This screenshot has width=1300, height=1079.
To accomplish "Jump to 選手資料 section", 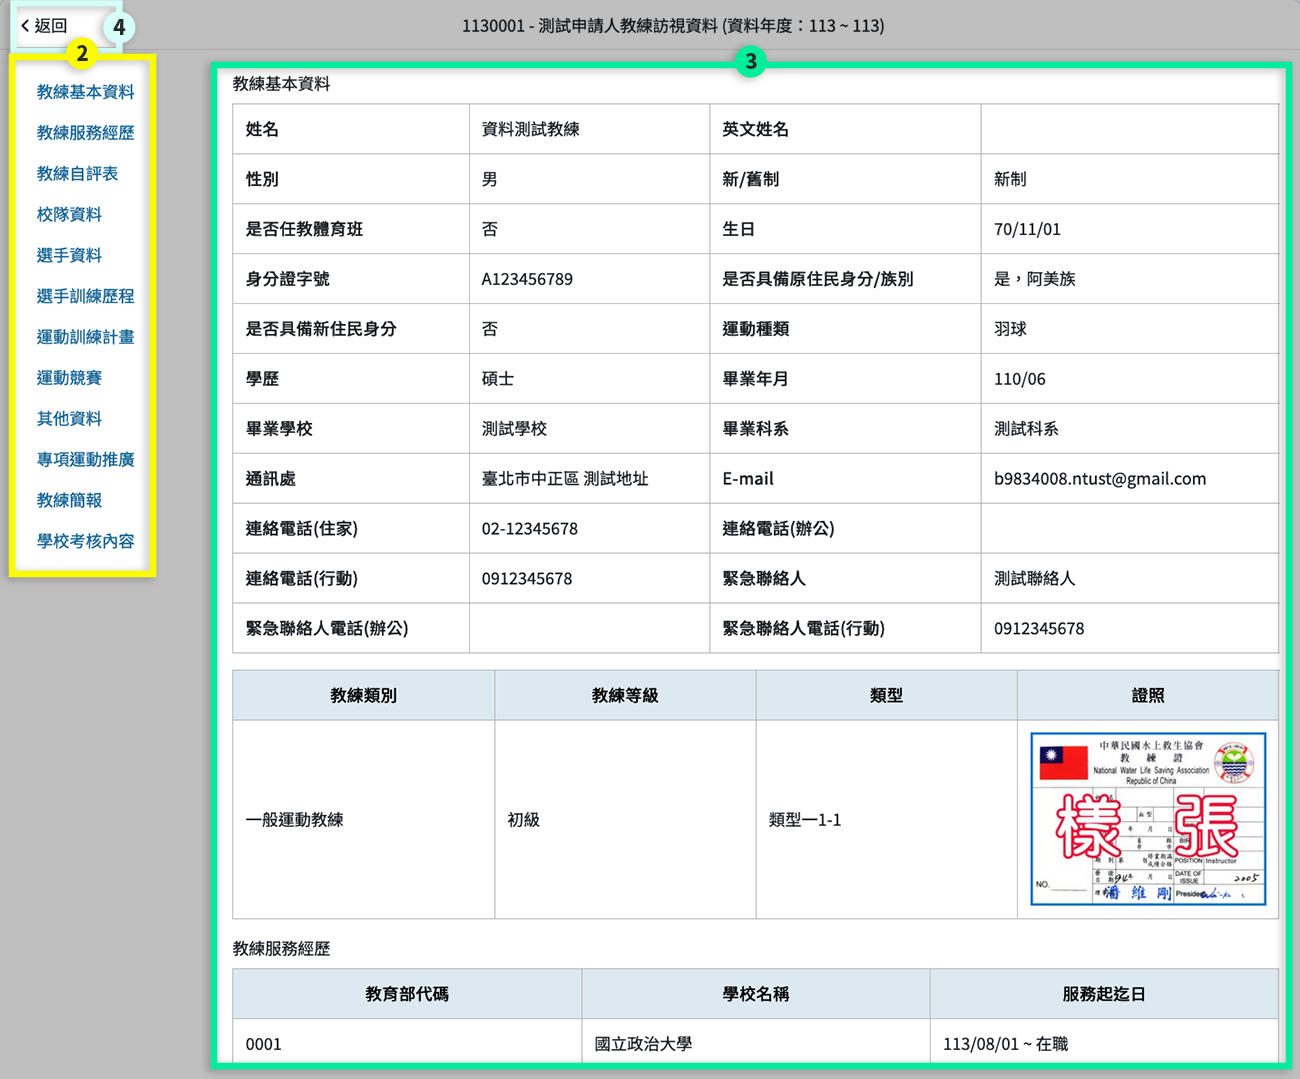I will [69, 256].
